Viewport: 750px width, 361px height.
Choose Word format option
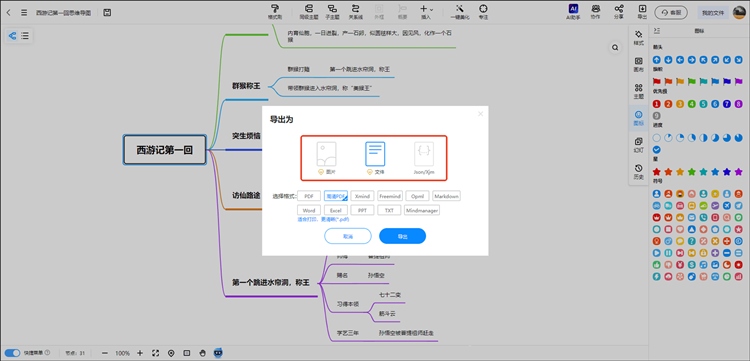309,210
